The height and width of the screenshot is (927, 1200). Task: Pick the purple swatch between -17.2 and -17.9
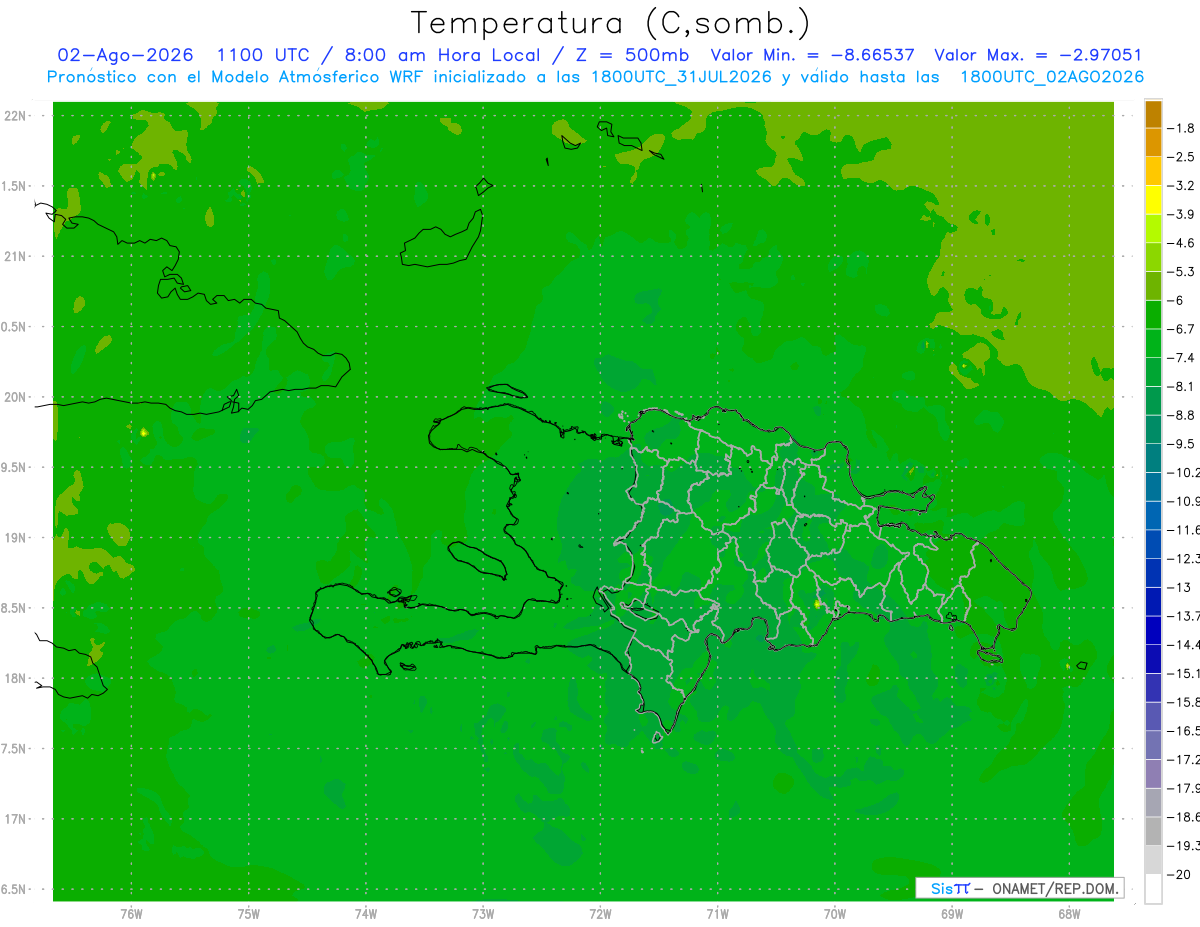tap(1153, 774)
